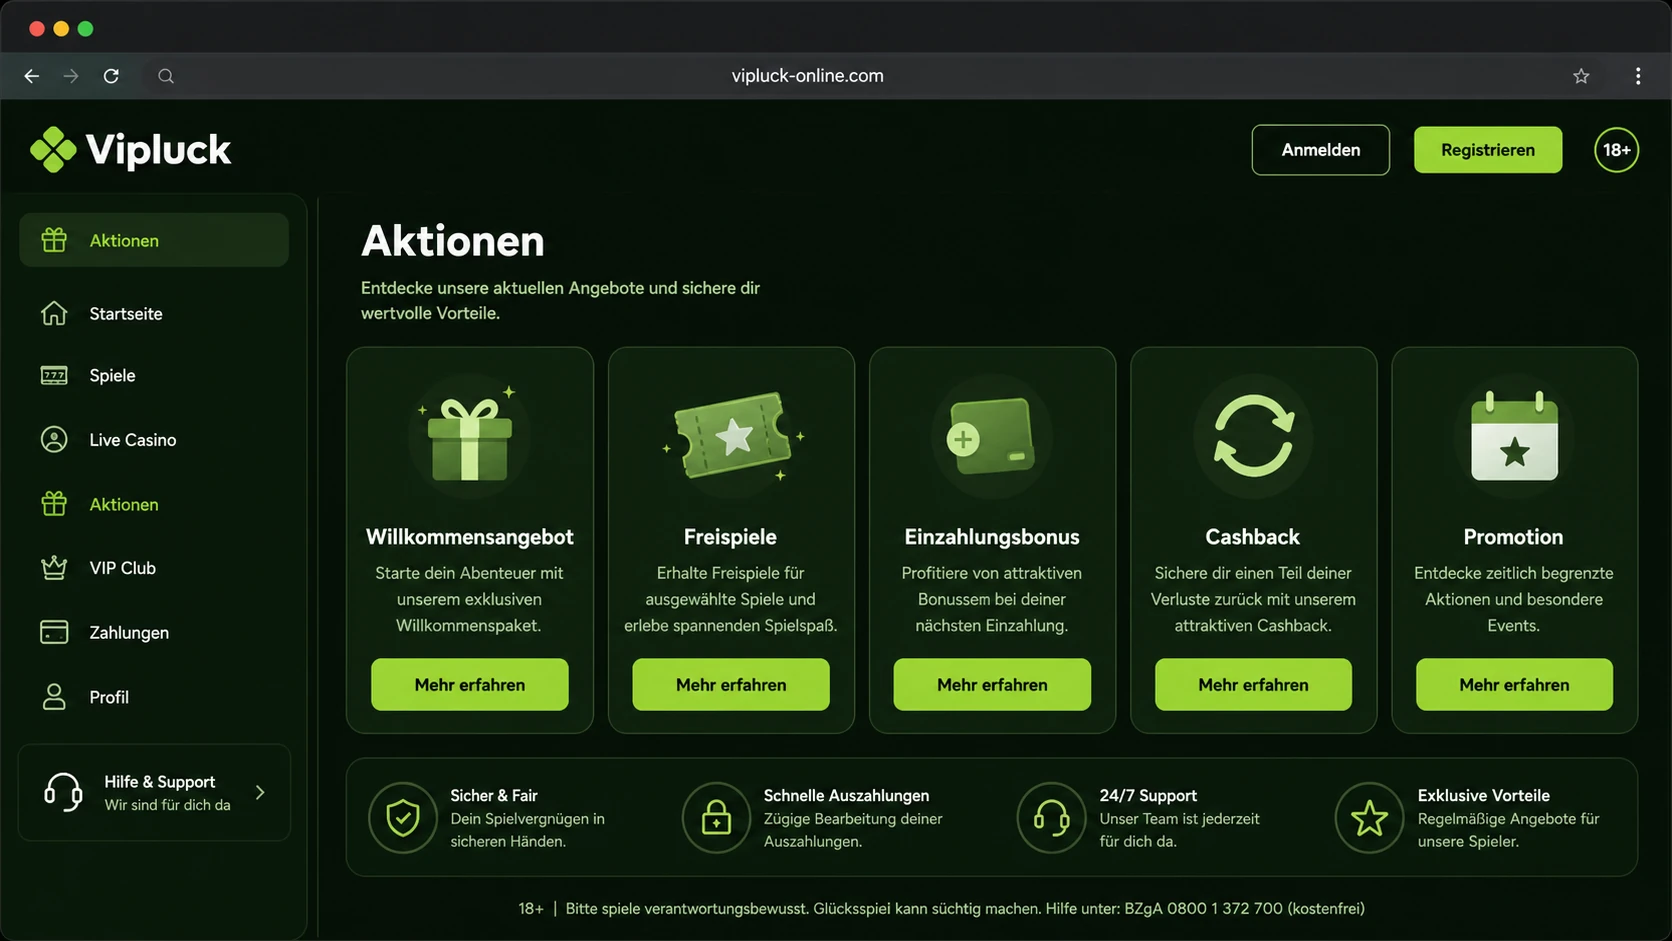The width and height of the screenshot is (1672, 941).
Task: Click the Freispiele card title
Action: [730, 537]
